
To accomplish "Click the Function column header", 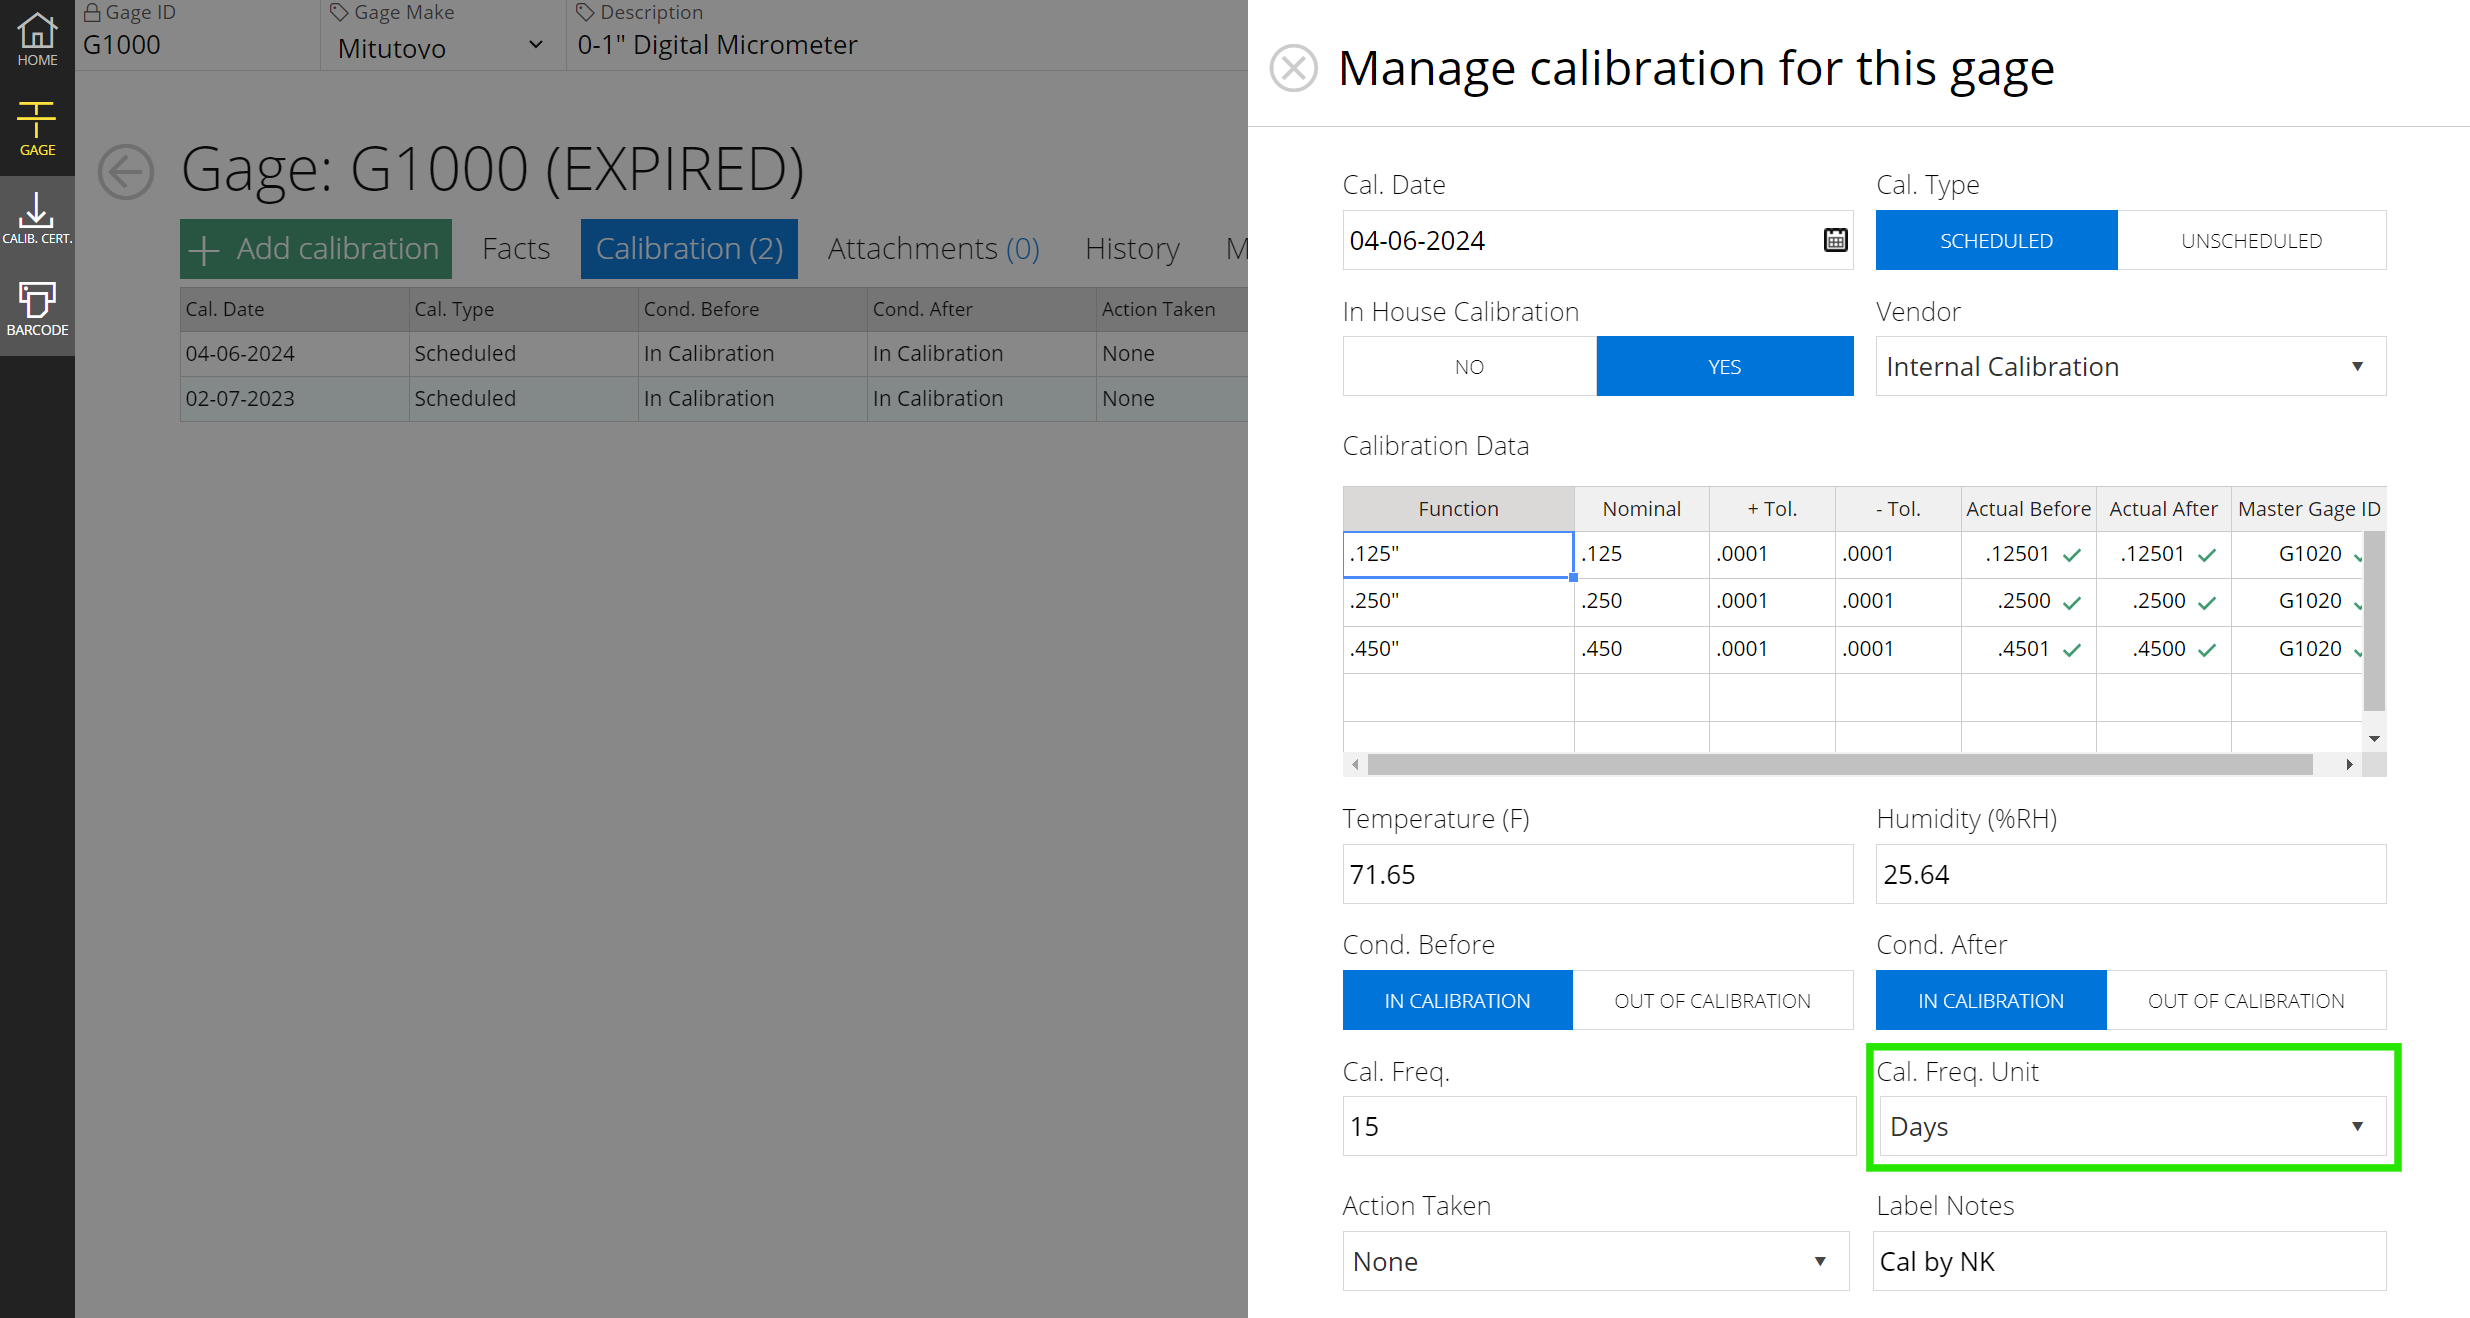I will [x=1458, y=509].
